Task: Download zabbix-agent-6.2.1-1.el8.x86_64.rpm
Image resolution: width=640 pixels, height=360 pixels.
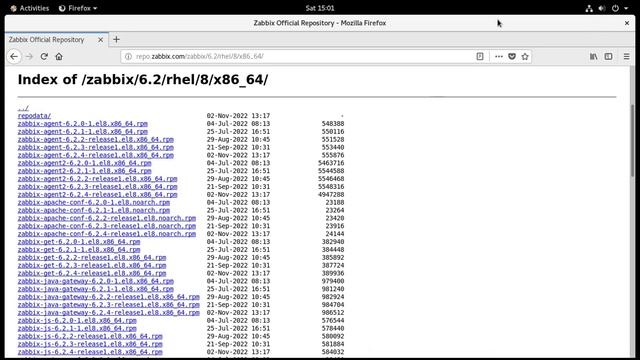Action: click(x=82, y=131)
